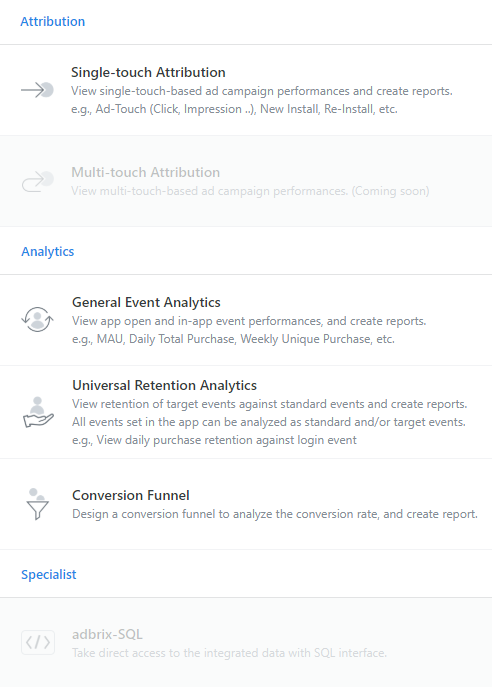Choose Universal Retention Analytics title
Image resolution: width=492 pixels, height=687 pixels.
[x=164, y=385]
